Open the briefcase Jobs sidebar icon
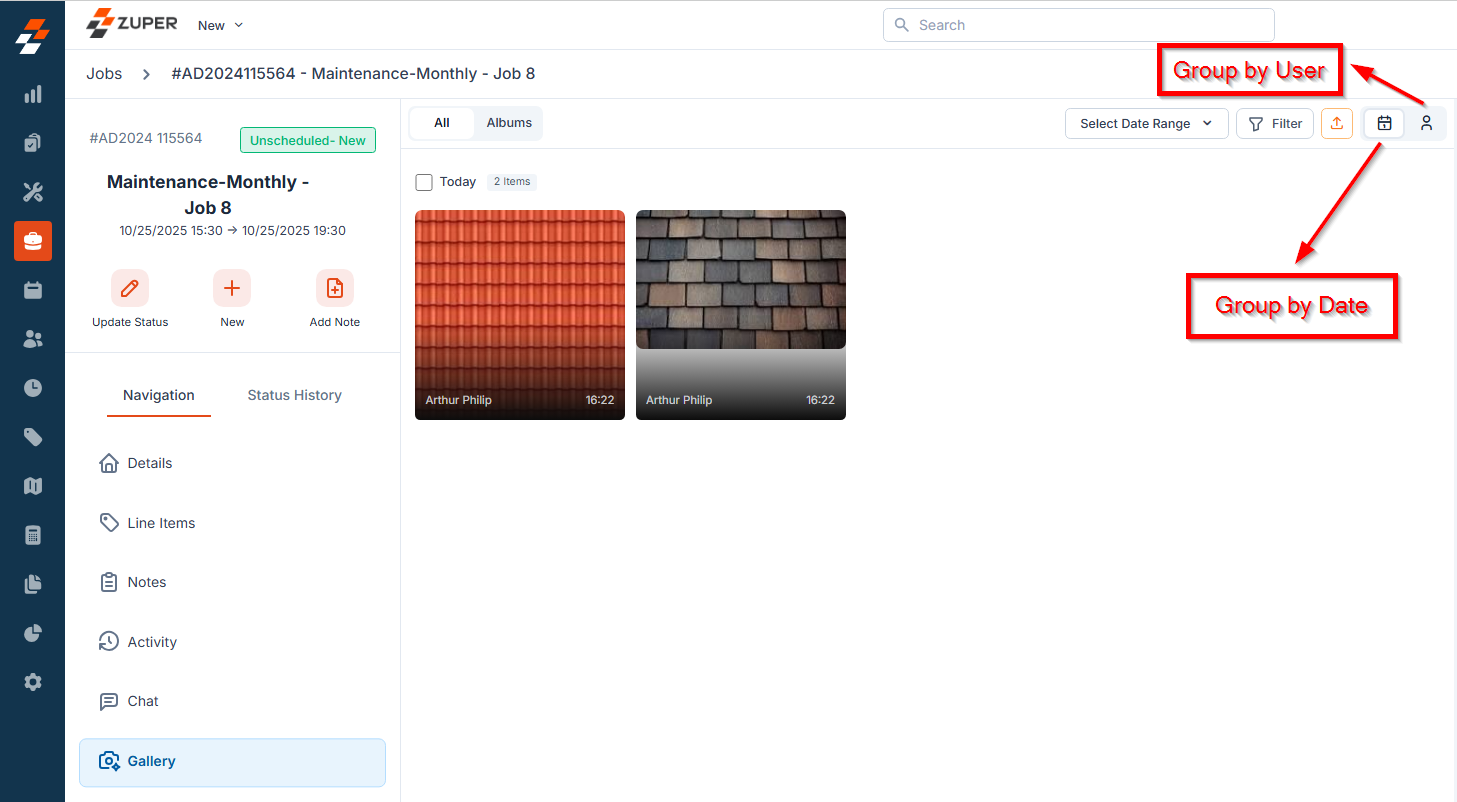 (x=33, y=241)
